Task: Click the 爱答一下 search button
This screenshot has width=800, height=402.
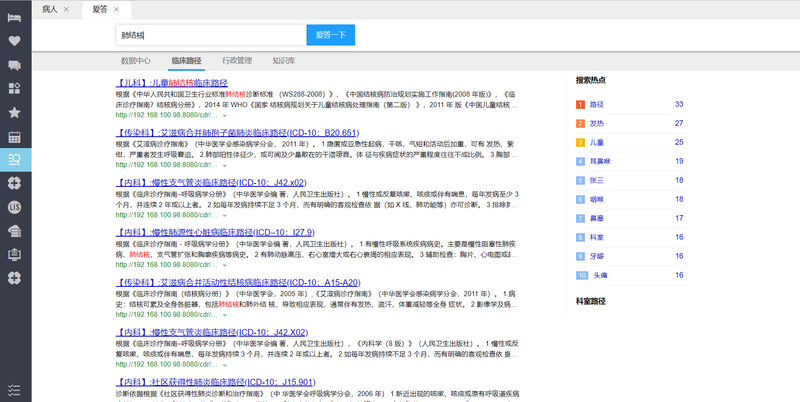Action: tap(331, 35)
